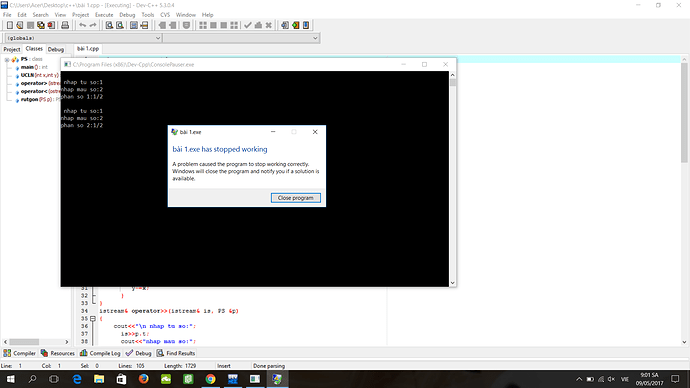
Task: Collapse the code fold marker at line 35
Action: 93,318
